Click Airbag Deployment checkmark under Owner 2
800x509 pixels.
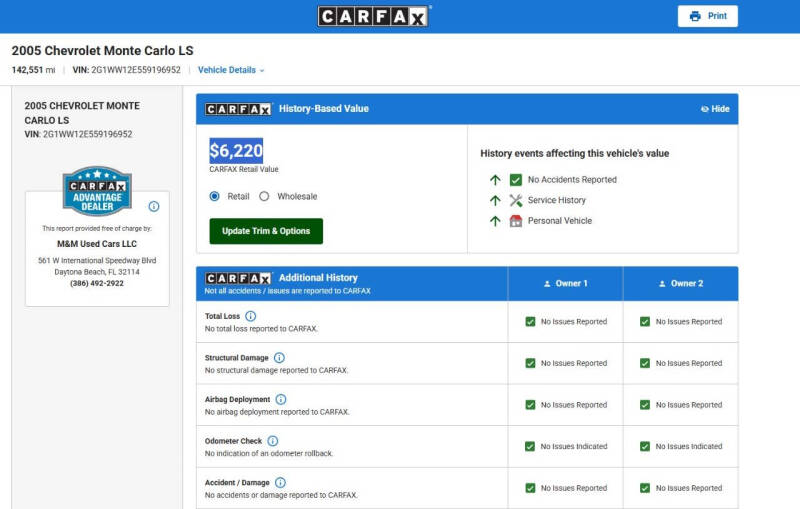pyautogui.click(x=645, y=405)
